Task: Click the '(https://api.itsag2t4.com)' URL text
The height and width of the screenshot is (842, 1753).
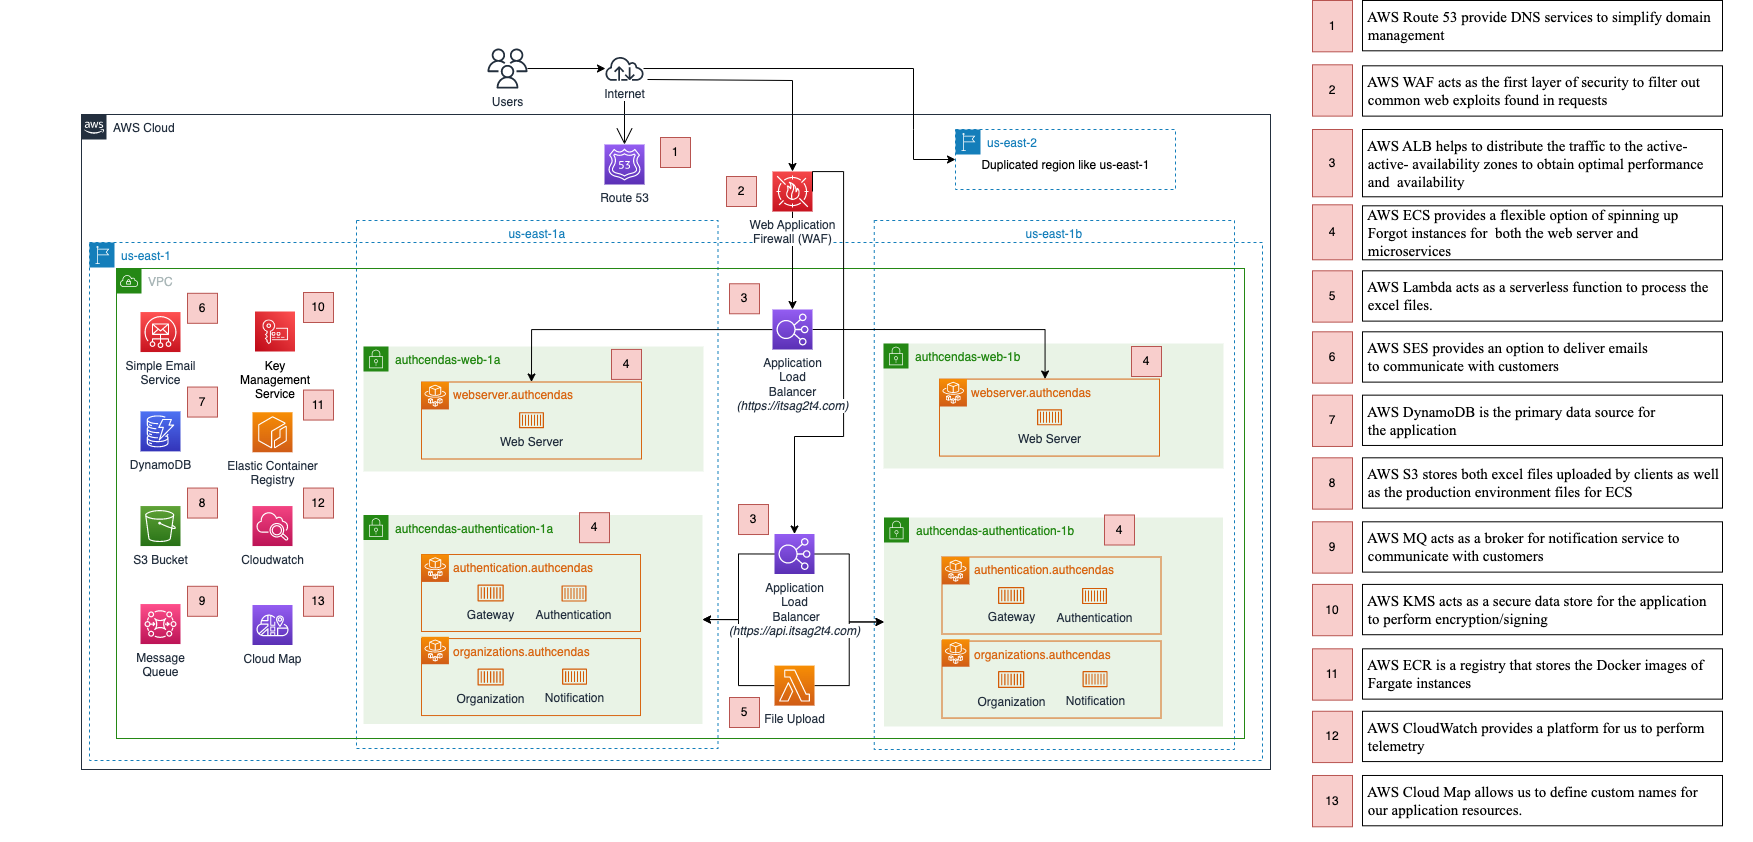Action: (795, 631)
